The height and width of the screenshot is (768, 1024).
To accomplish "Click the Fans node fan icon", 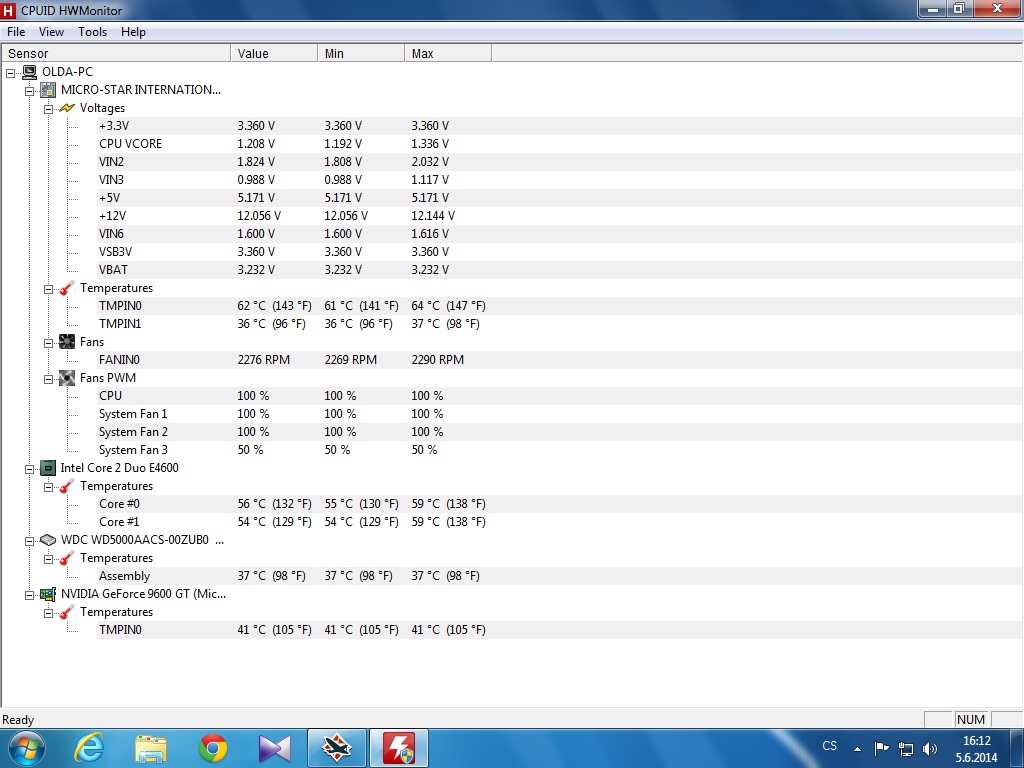I will pos(67,342).
